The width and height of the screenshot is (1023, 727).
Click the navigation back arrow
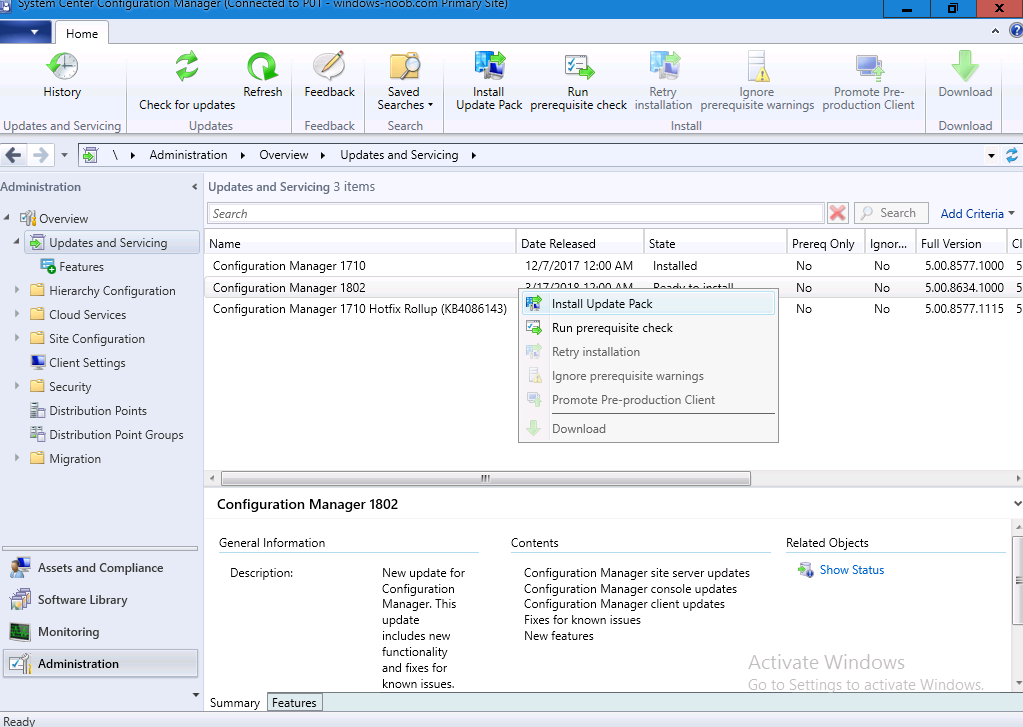[13, 155]
